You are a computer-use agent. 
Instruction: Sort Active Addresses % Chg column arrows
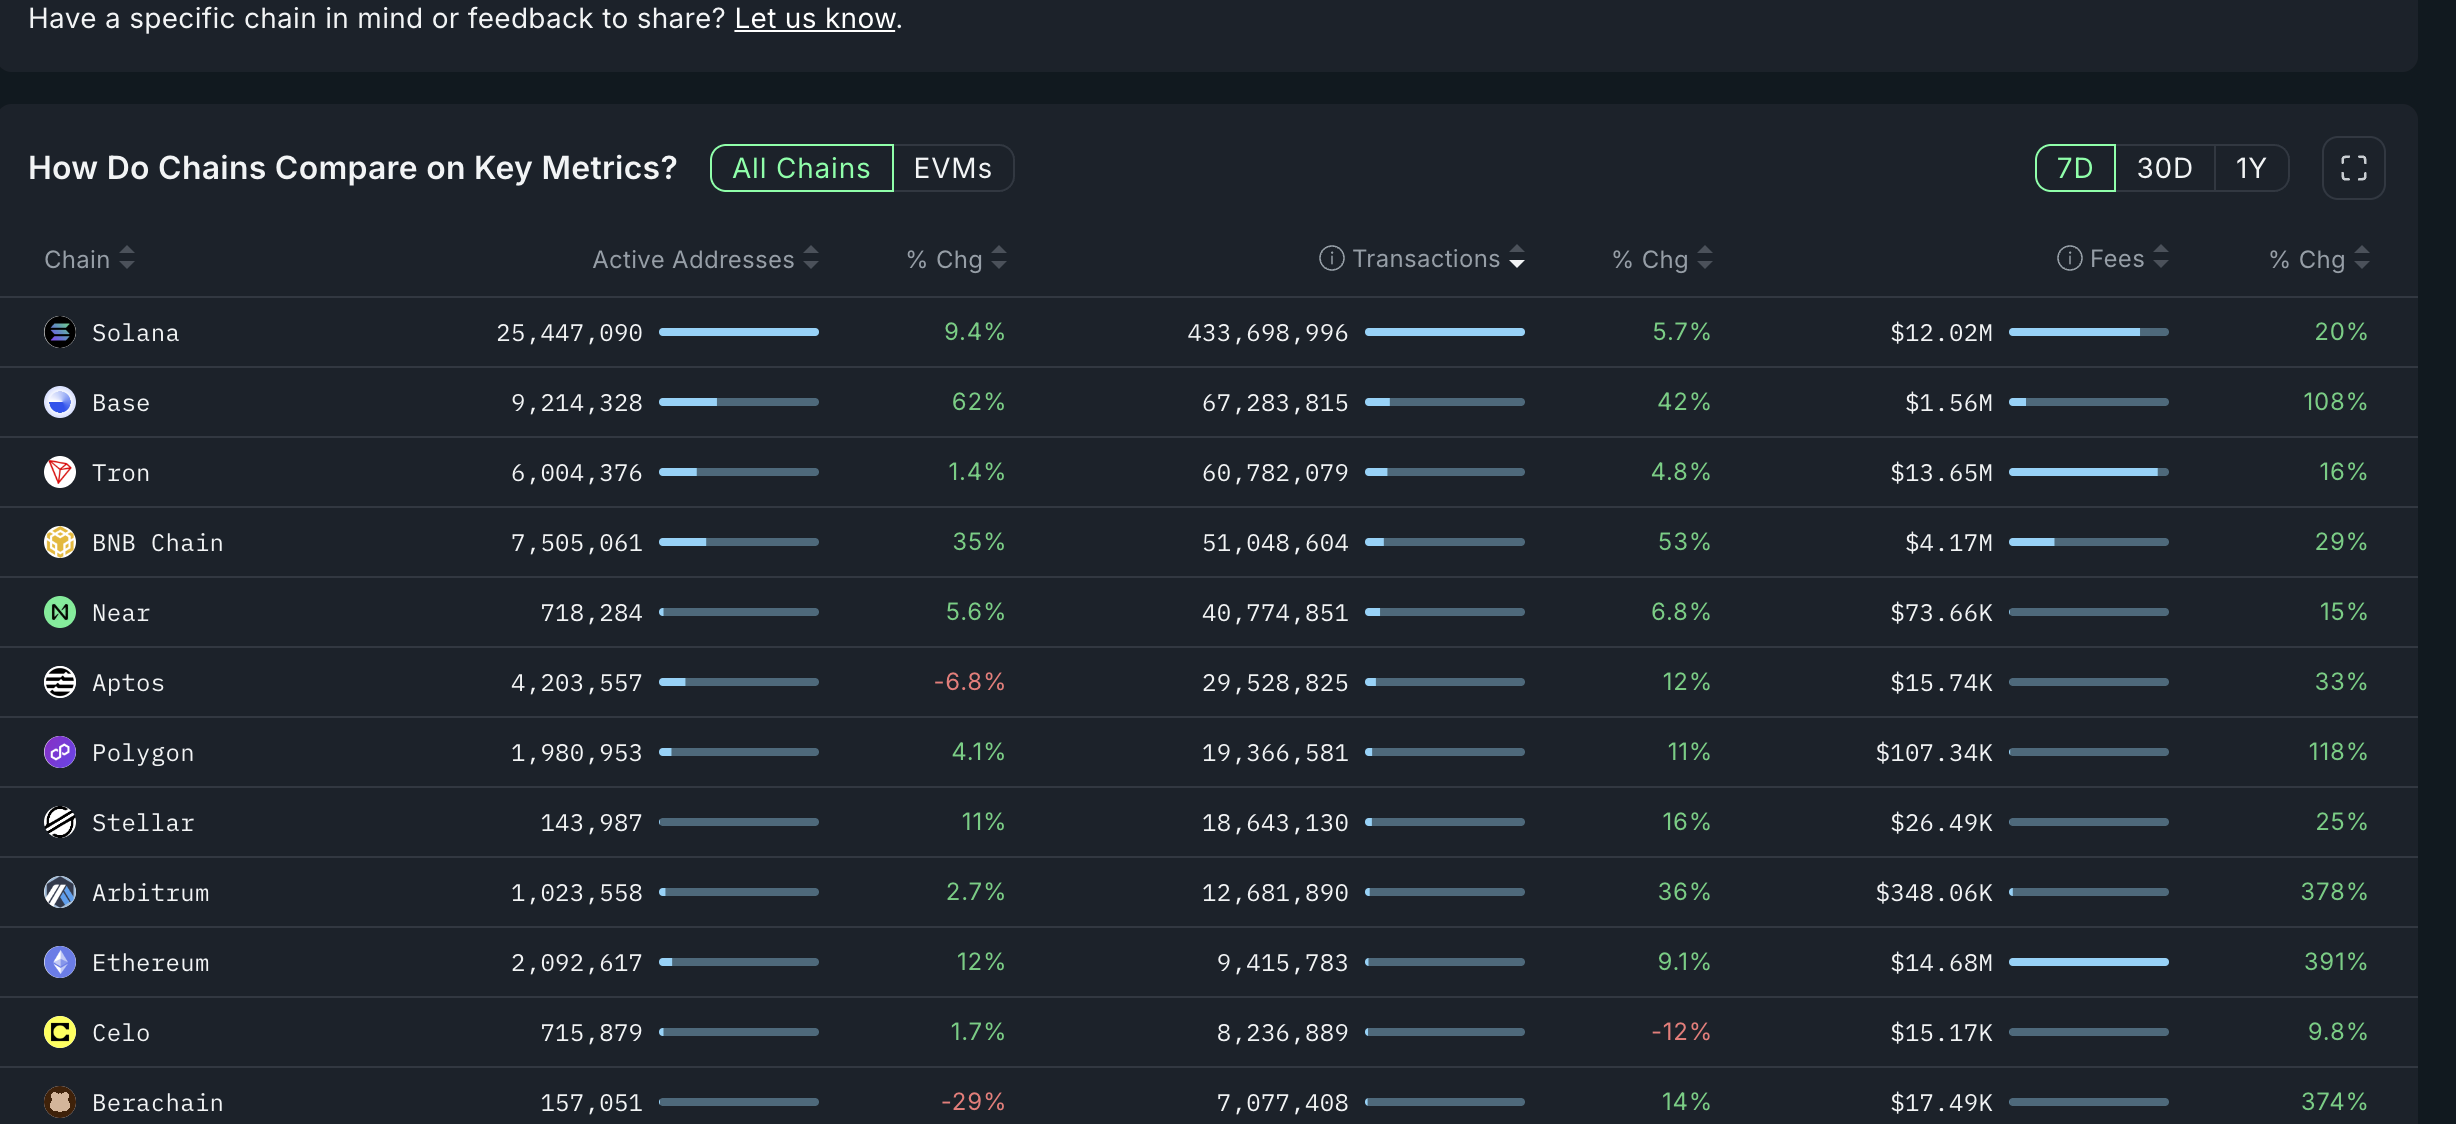pyautogui.click(x=999, y=258)
